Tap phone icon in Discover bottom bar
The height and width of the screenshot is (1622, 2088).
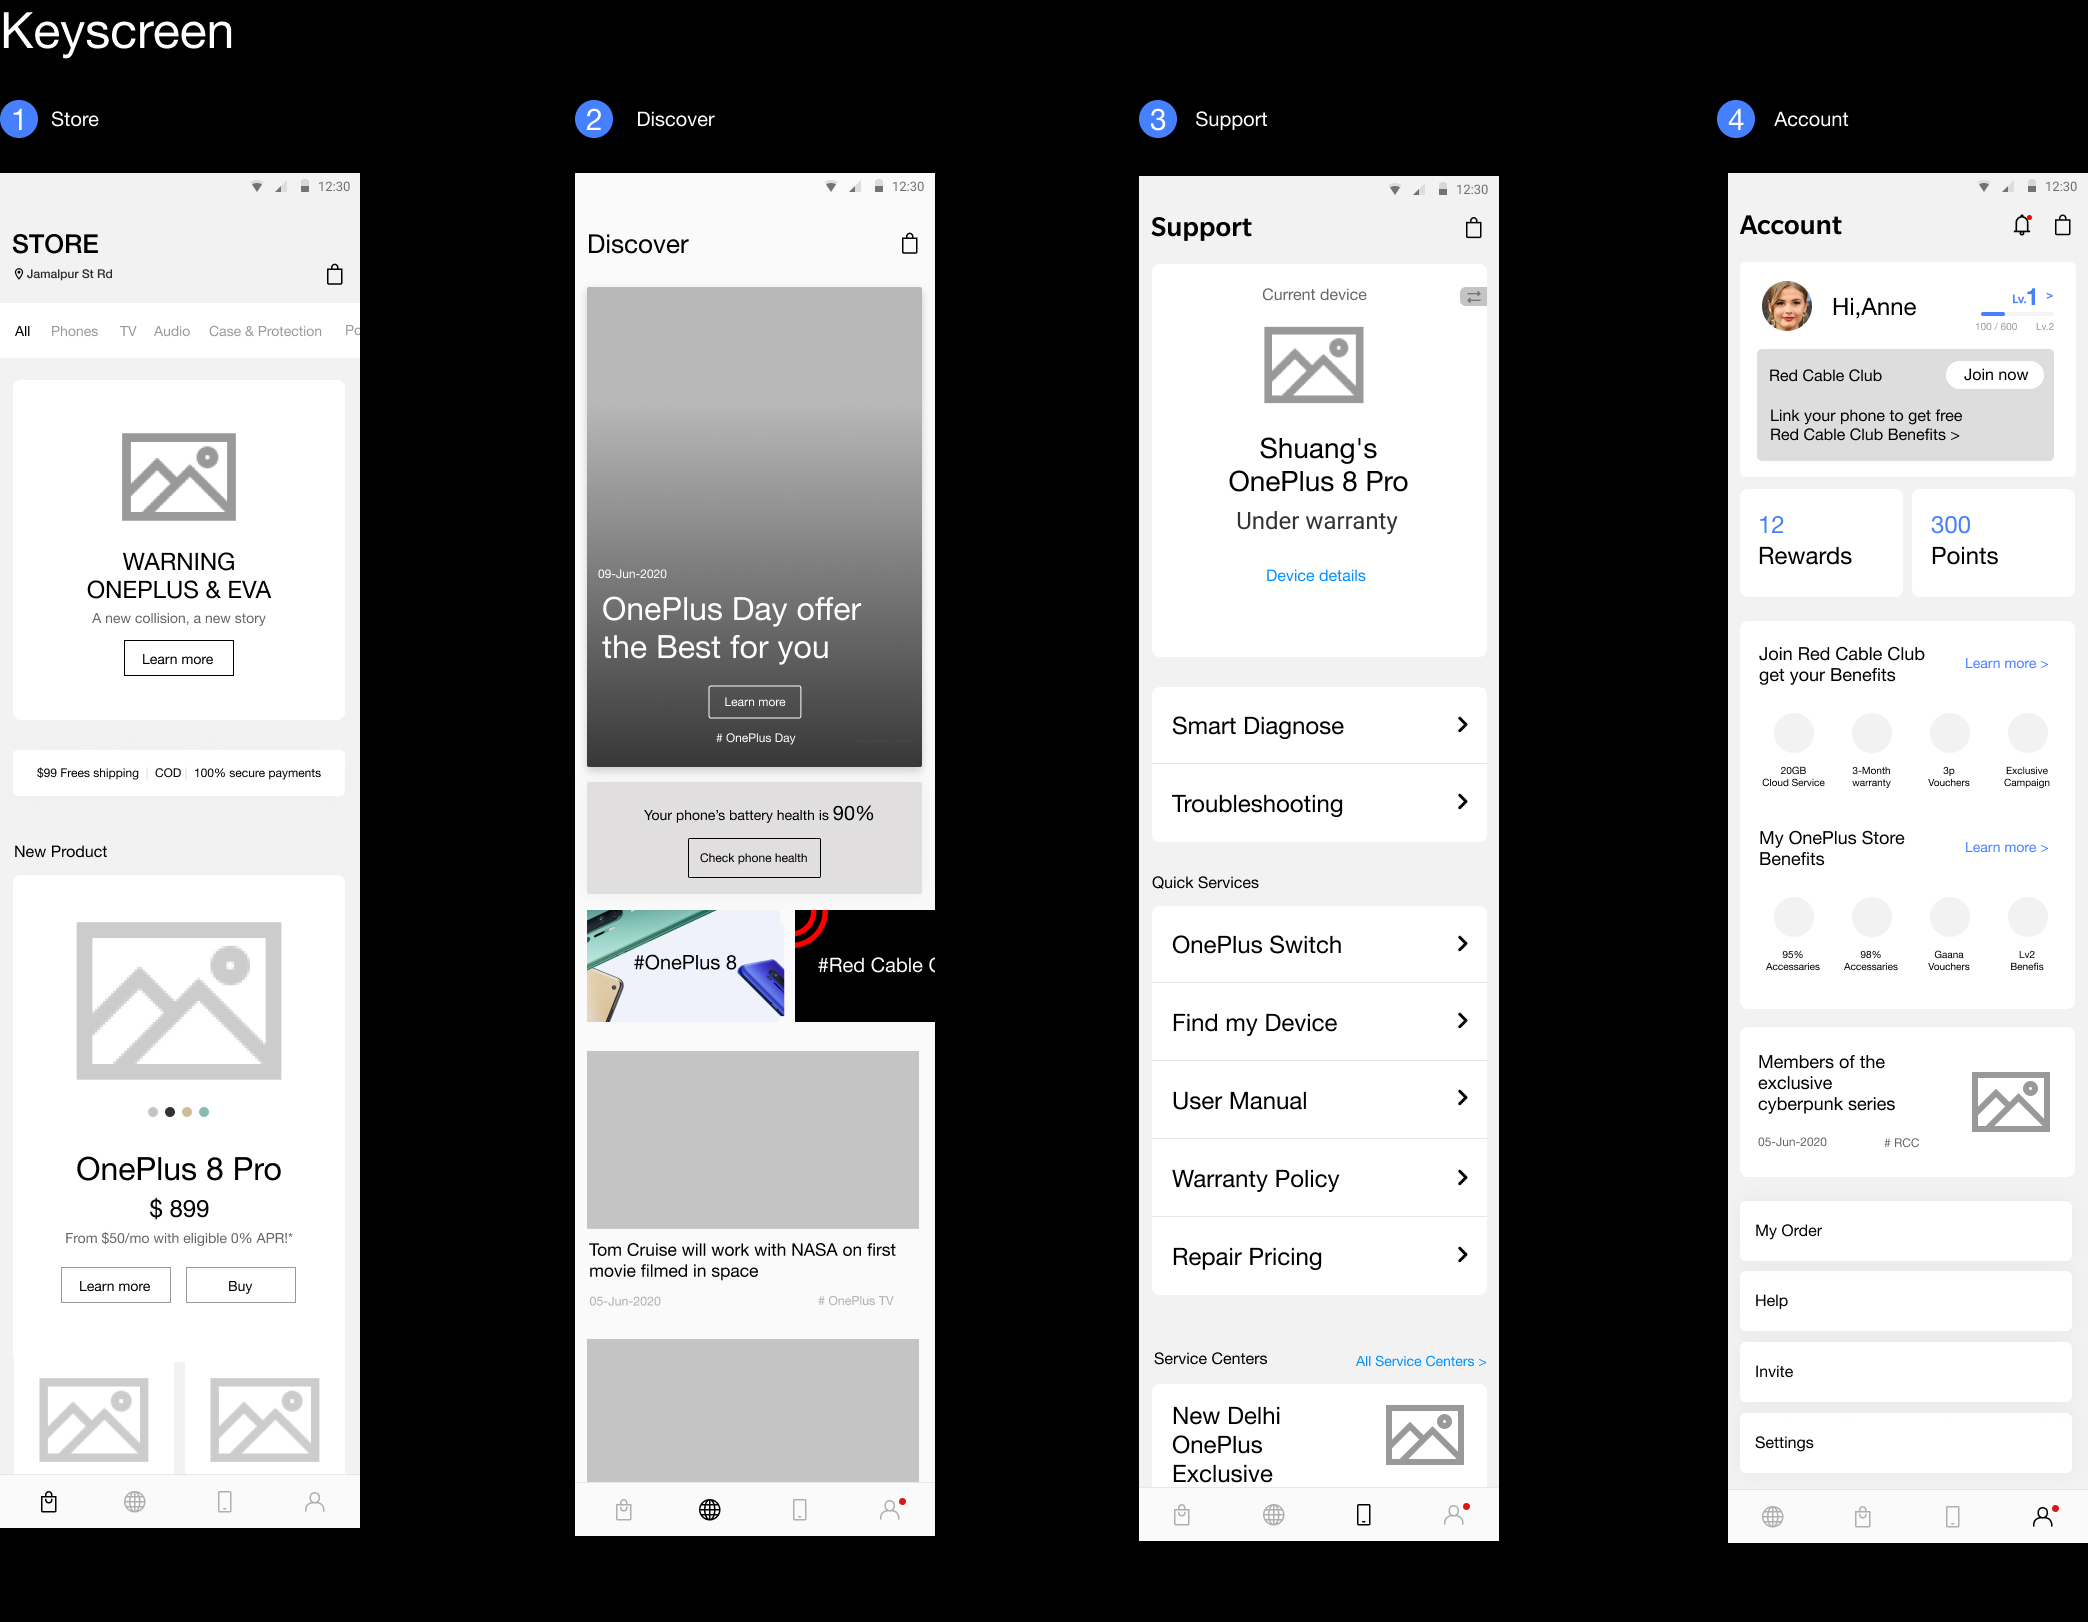click(800, 1509)
